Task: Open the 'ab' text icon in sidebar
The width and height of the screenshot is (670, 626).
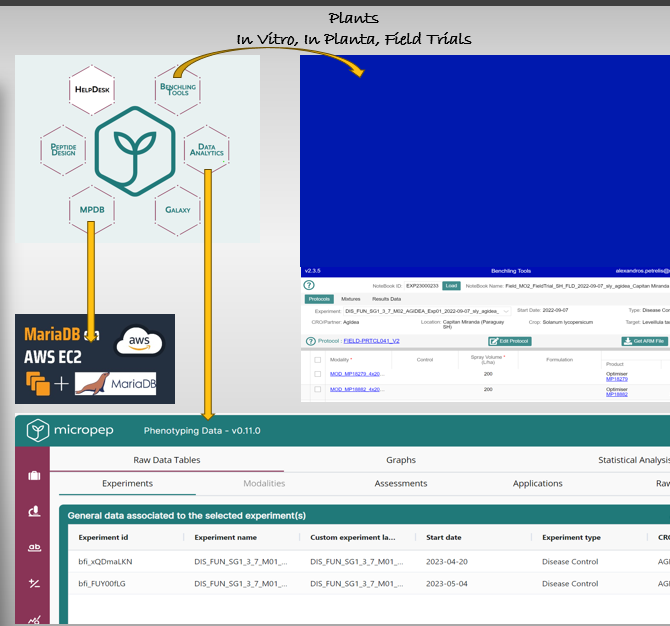Action: pyautogui.click(x=34, y=547)
